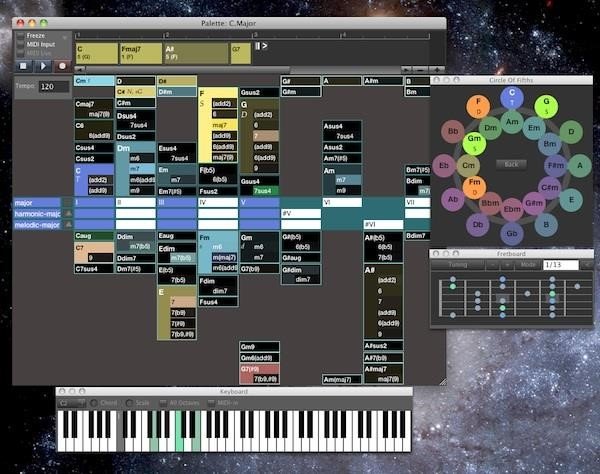600x474 pixels.
Task: Click the #VI scale degree cell
Action: point(383,225)
